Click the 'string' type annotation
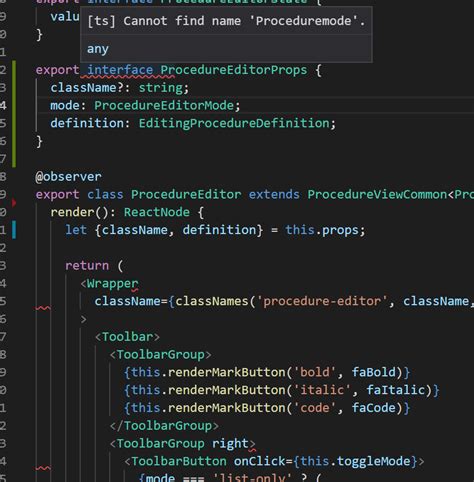The height and width of the screenshot is (482, 474). click(x=161, y=88)
